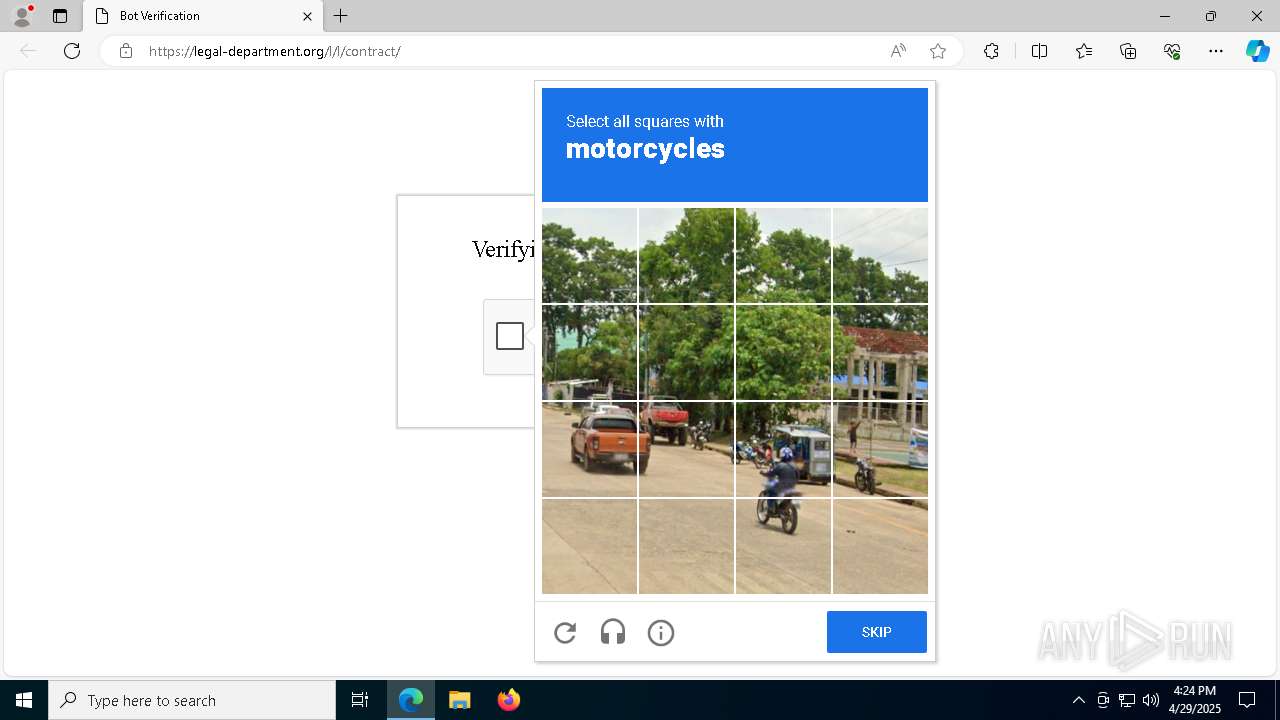Open browser profile icon
The image size is (1280, 720).
pos(22,16)
